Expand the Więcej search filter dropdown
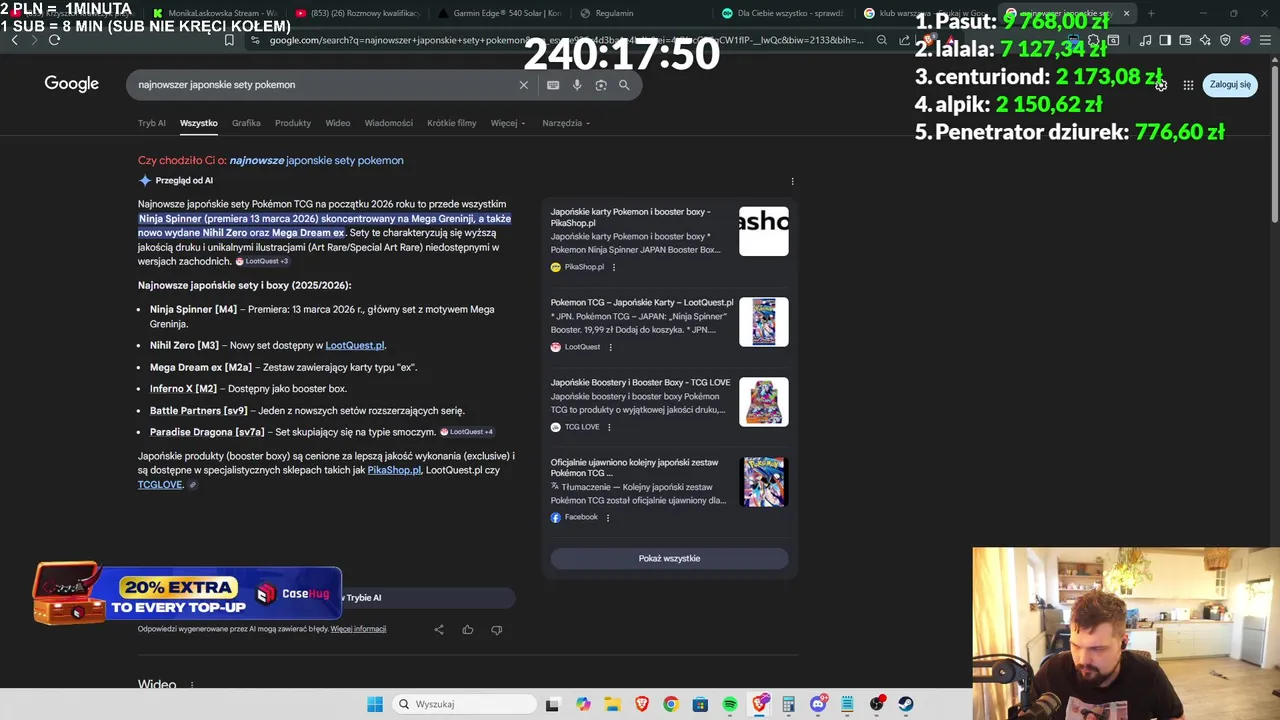 507,123
